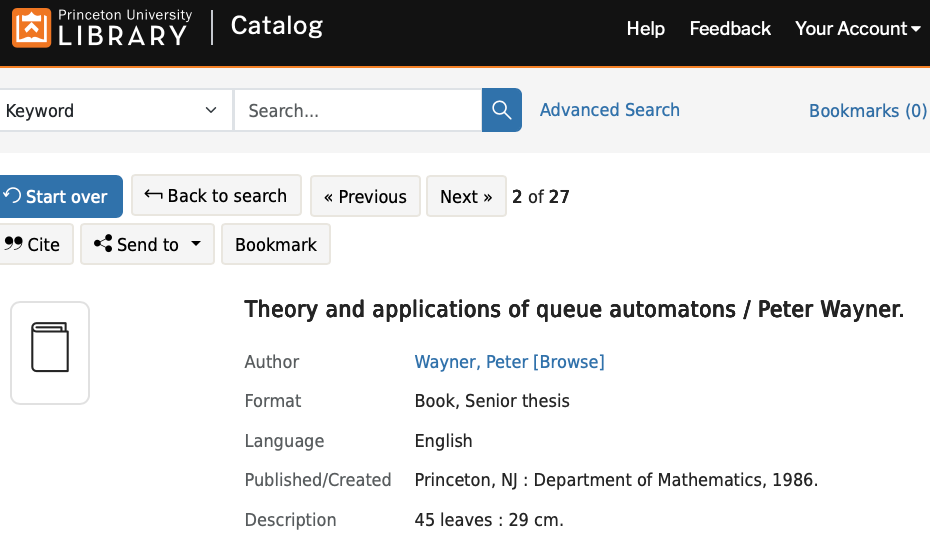Click the 'Published/Created' field label

click(318, 480)
